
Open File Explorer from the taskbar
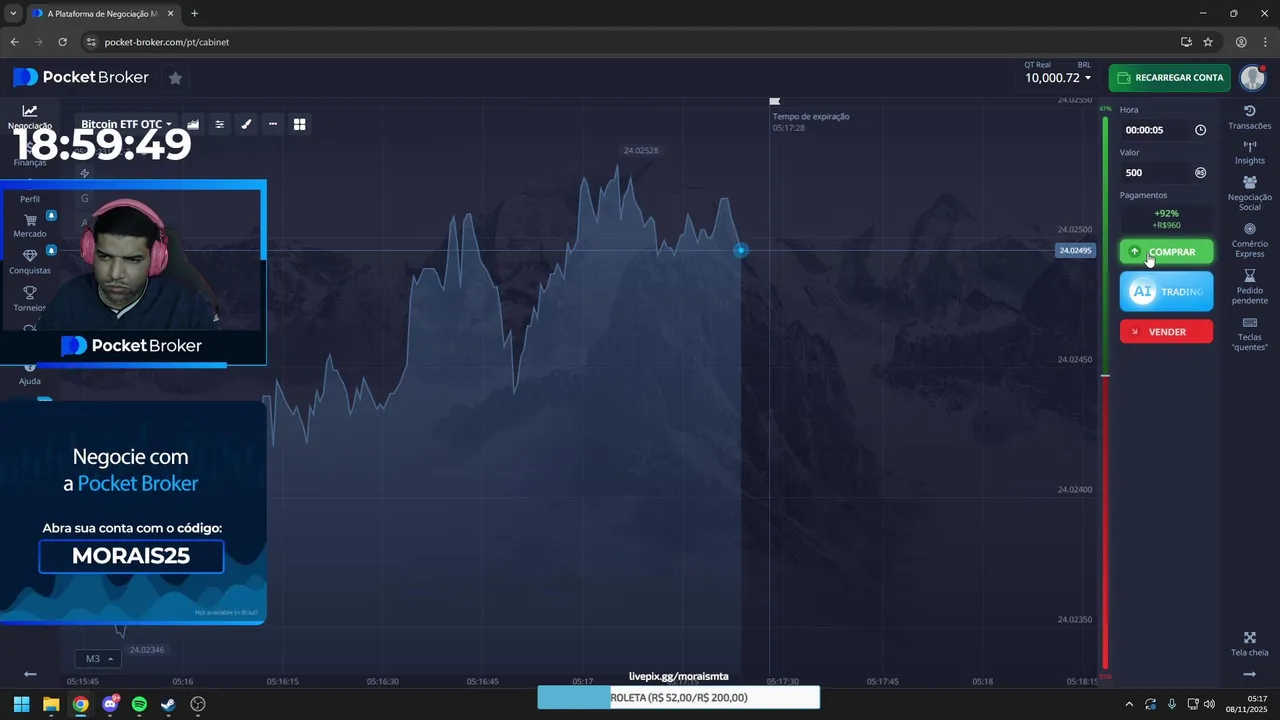click(51, 704)
